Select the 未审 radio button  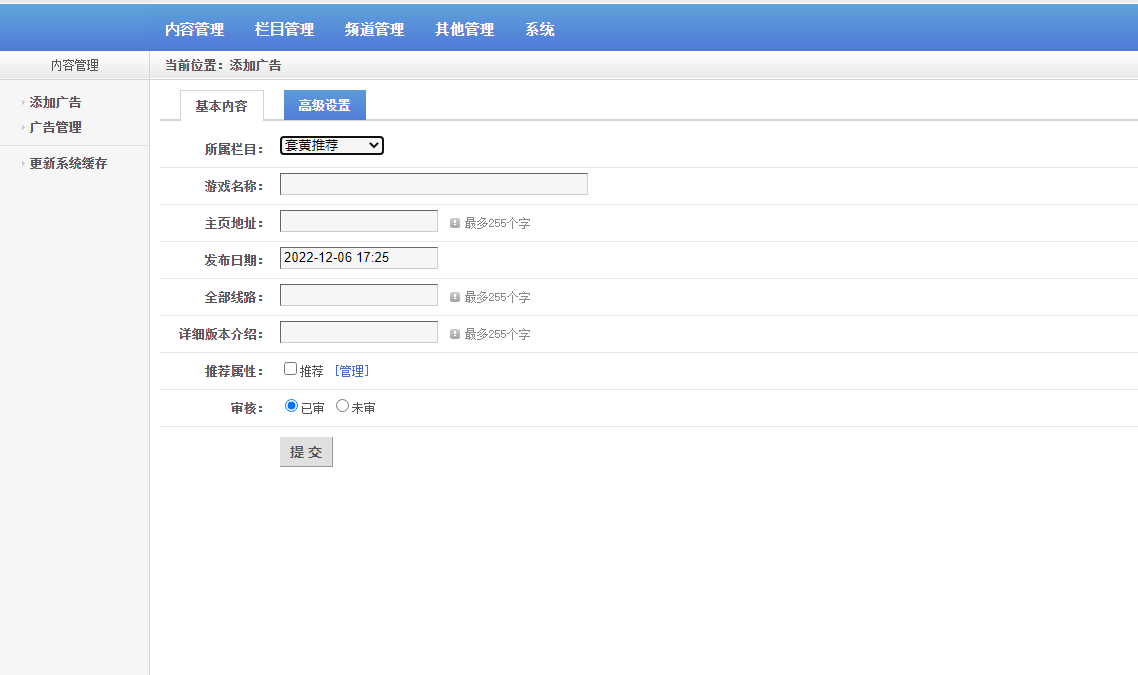[x=343, y=406]
